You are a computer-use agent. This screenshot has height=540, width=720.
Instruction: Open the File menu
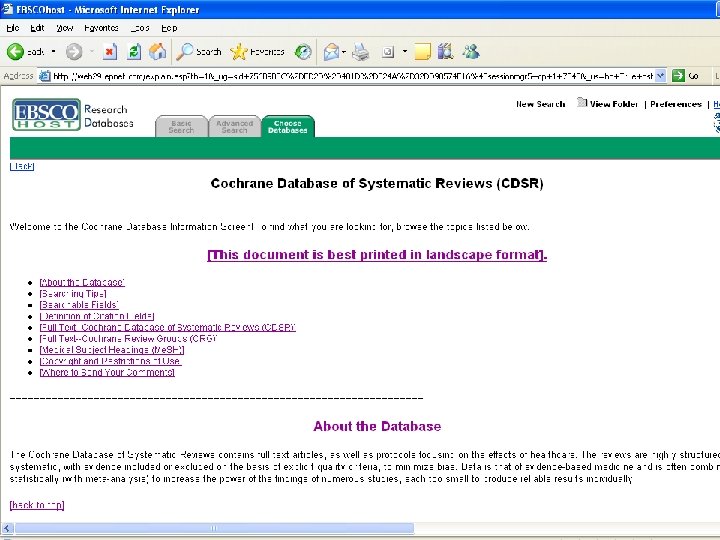tap(12, 28)
